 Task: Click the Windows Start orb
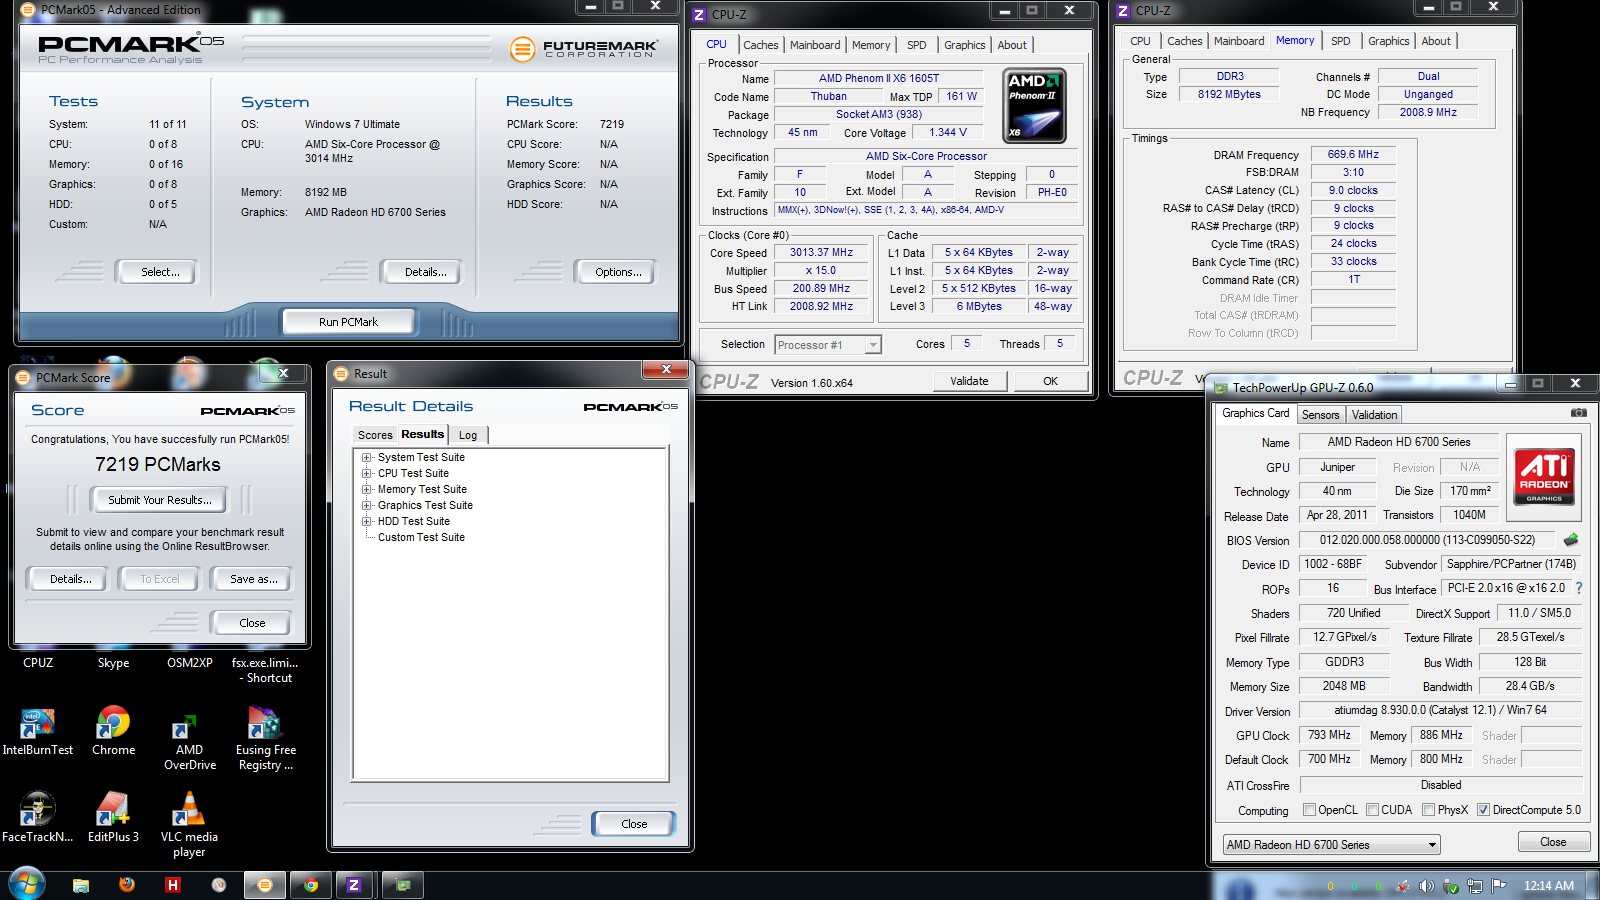pyautogui.click(x=27, y=884)
